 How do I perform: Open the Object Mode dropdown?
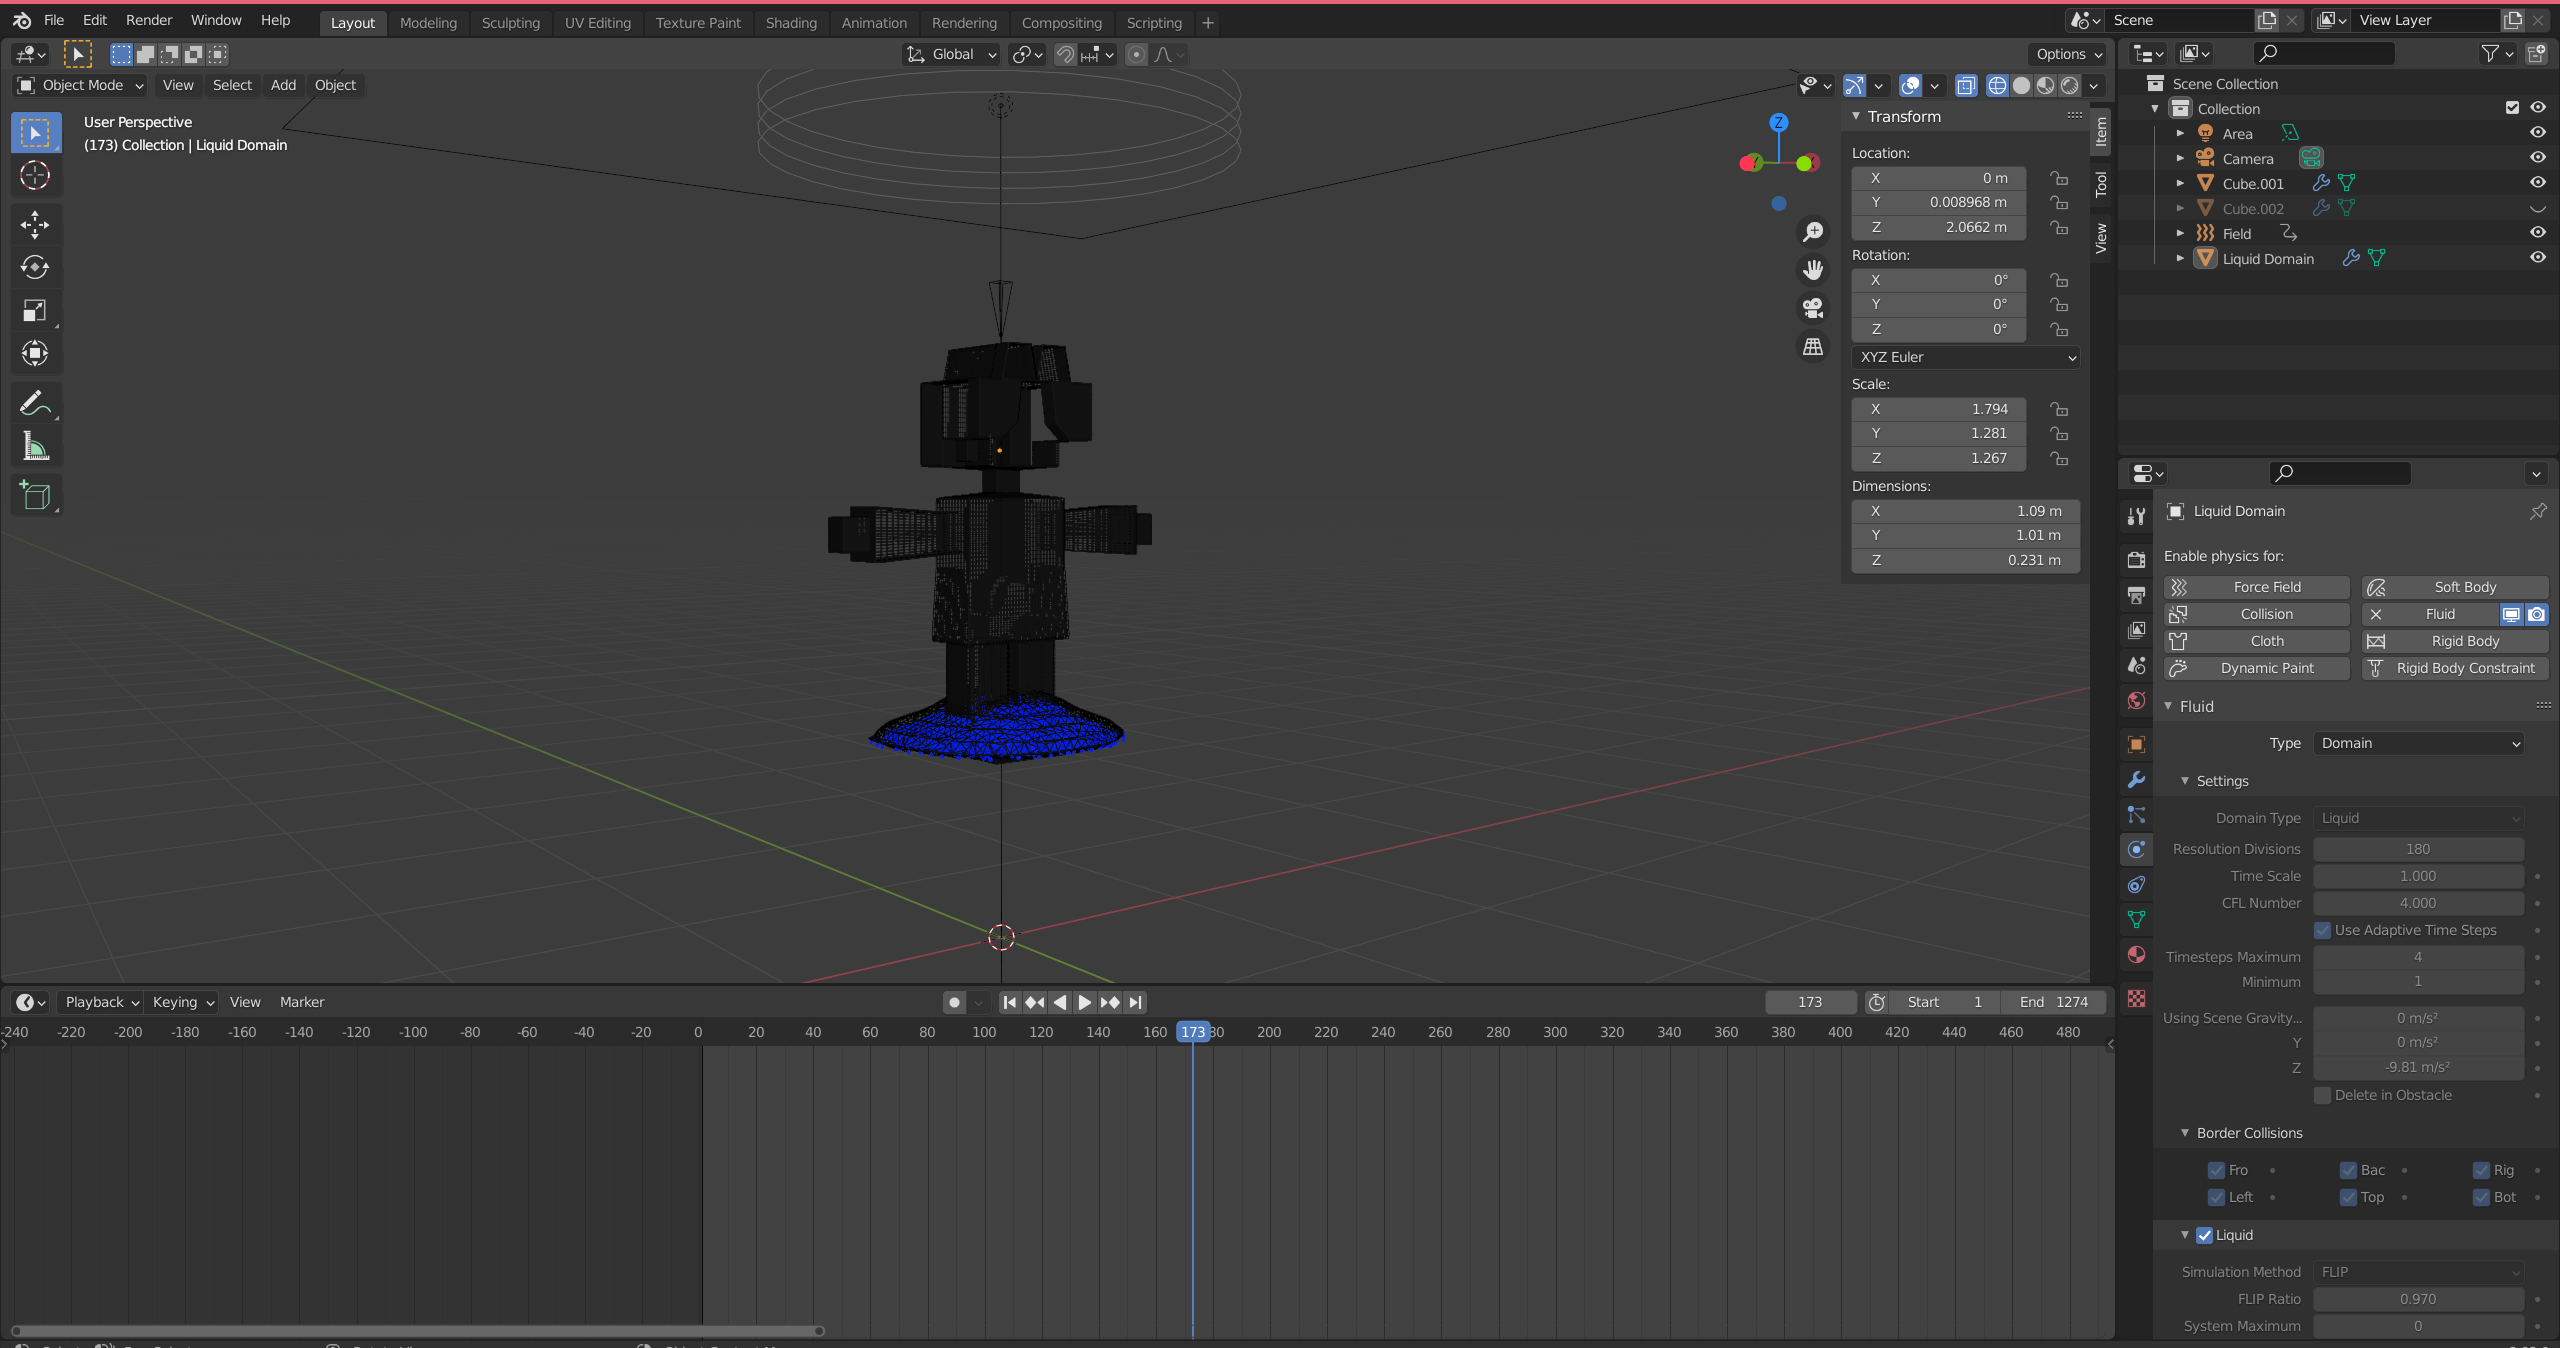(x=82, y=85)
